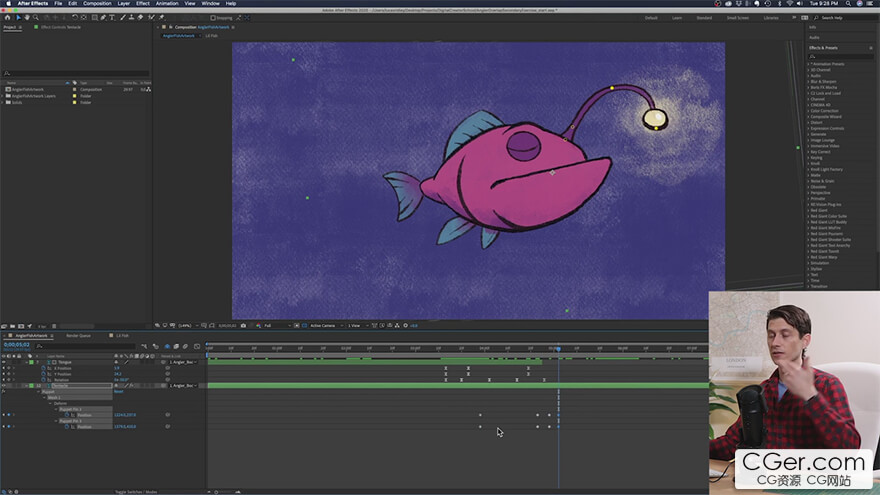Expand the Color Correction effects category
Image resolution: width=880 pixels, height=495 pixels.
(809, 111)
